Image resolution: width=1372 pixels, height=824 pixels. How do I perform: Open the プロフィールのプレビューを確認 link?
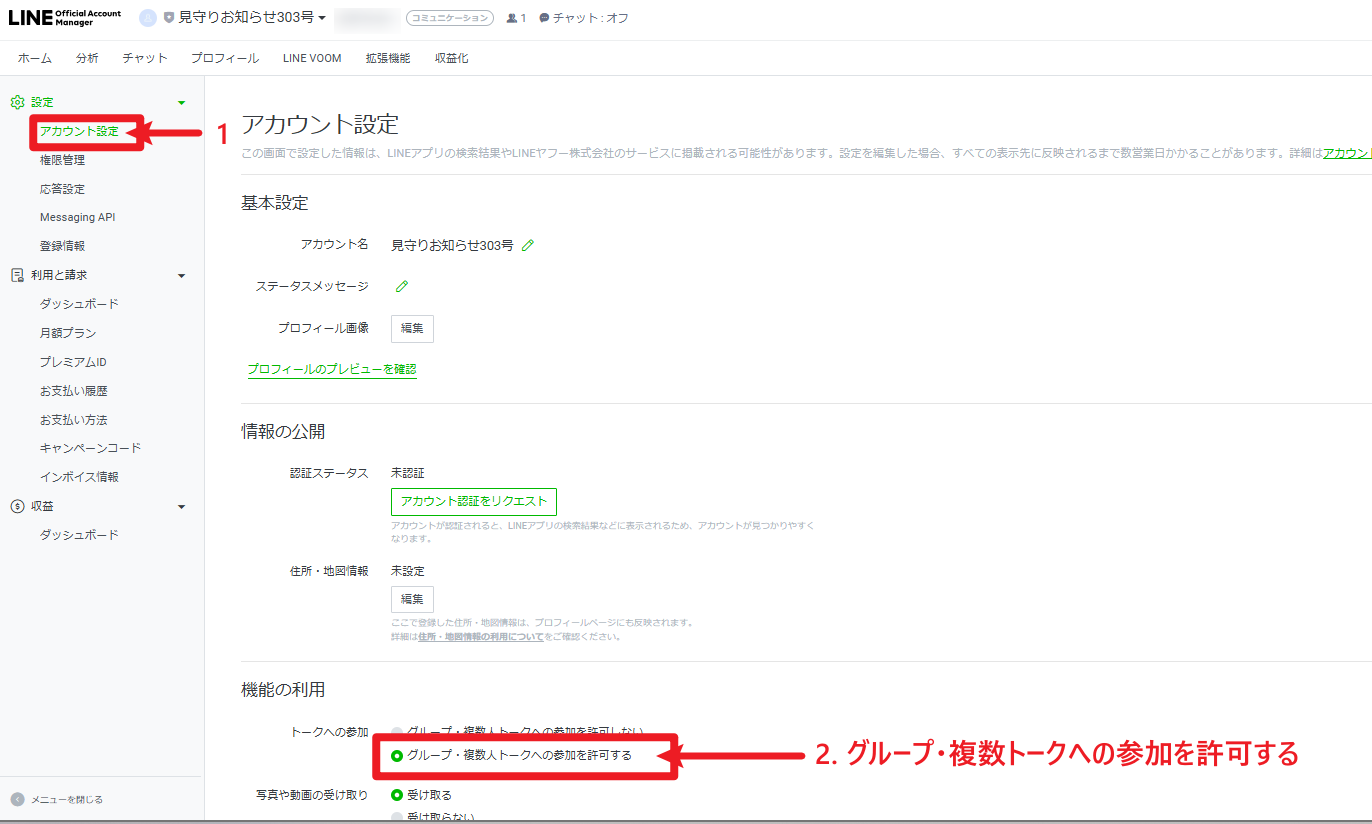(332, 369)
